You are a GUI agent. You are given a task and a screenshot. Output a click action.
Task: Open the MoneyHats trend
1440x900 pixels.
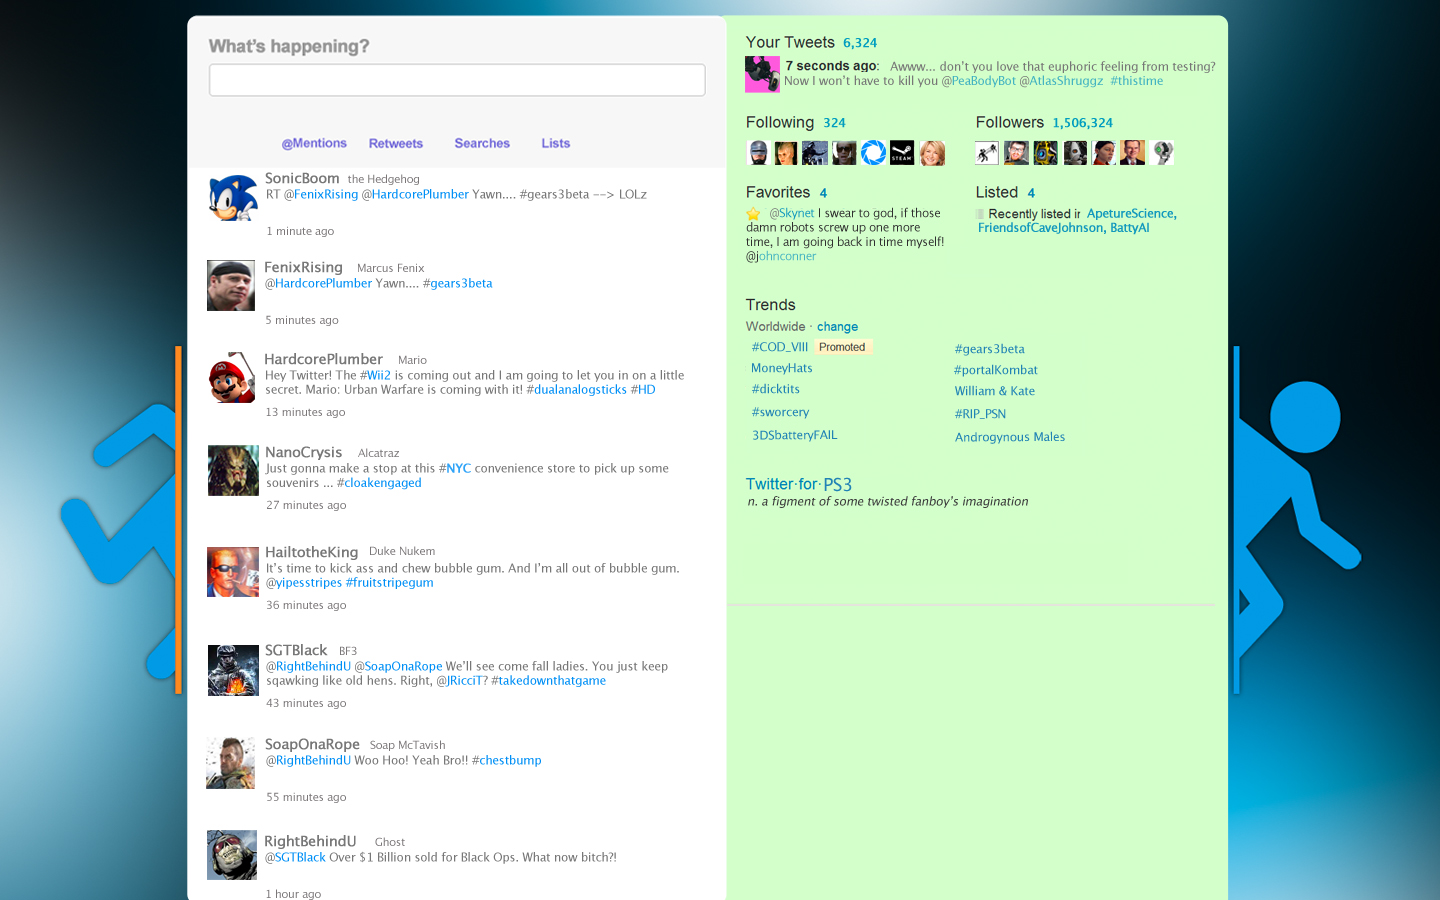click(782, 368)
